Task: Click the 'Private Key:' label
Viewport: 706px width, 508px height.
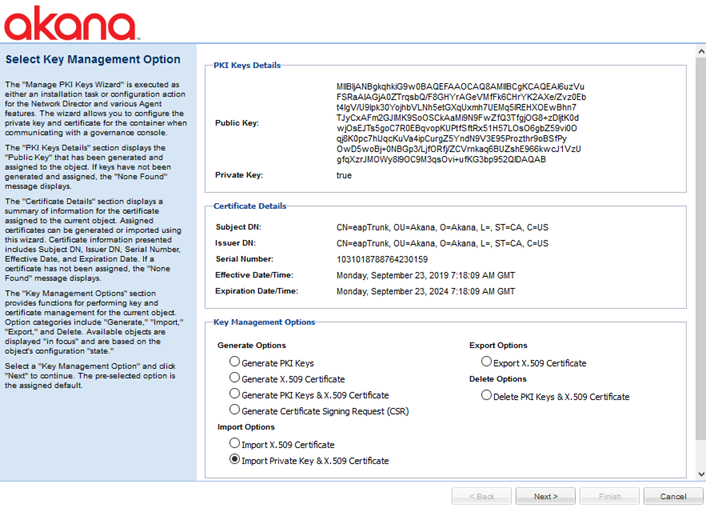Action: pos(239,175)
